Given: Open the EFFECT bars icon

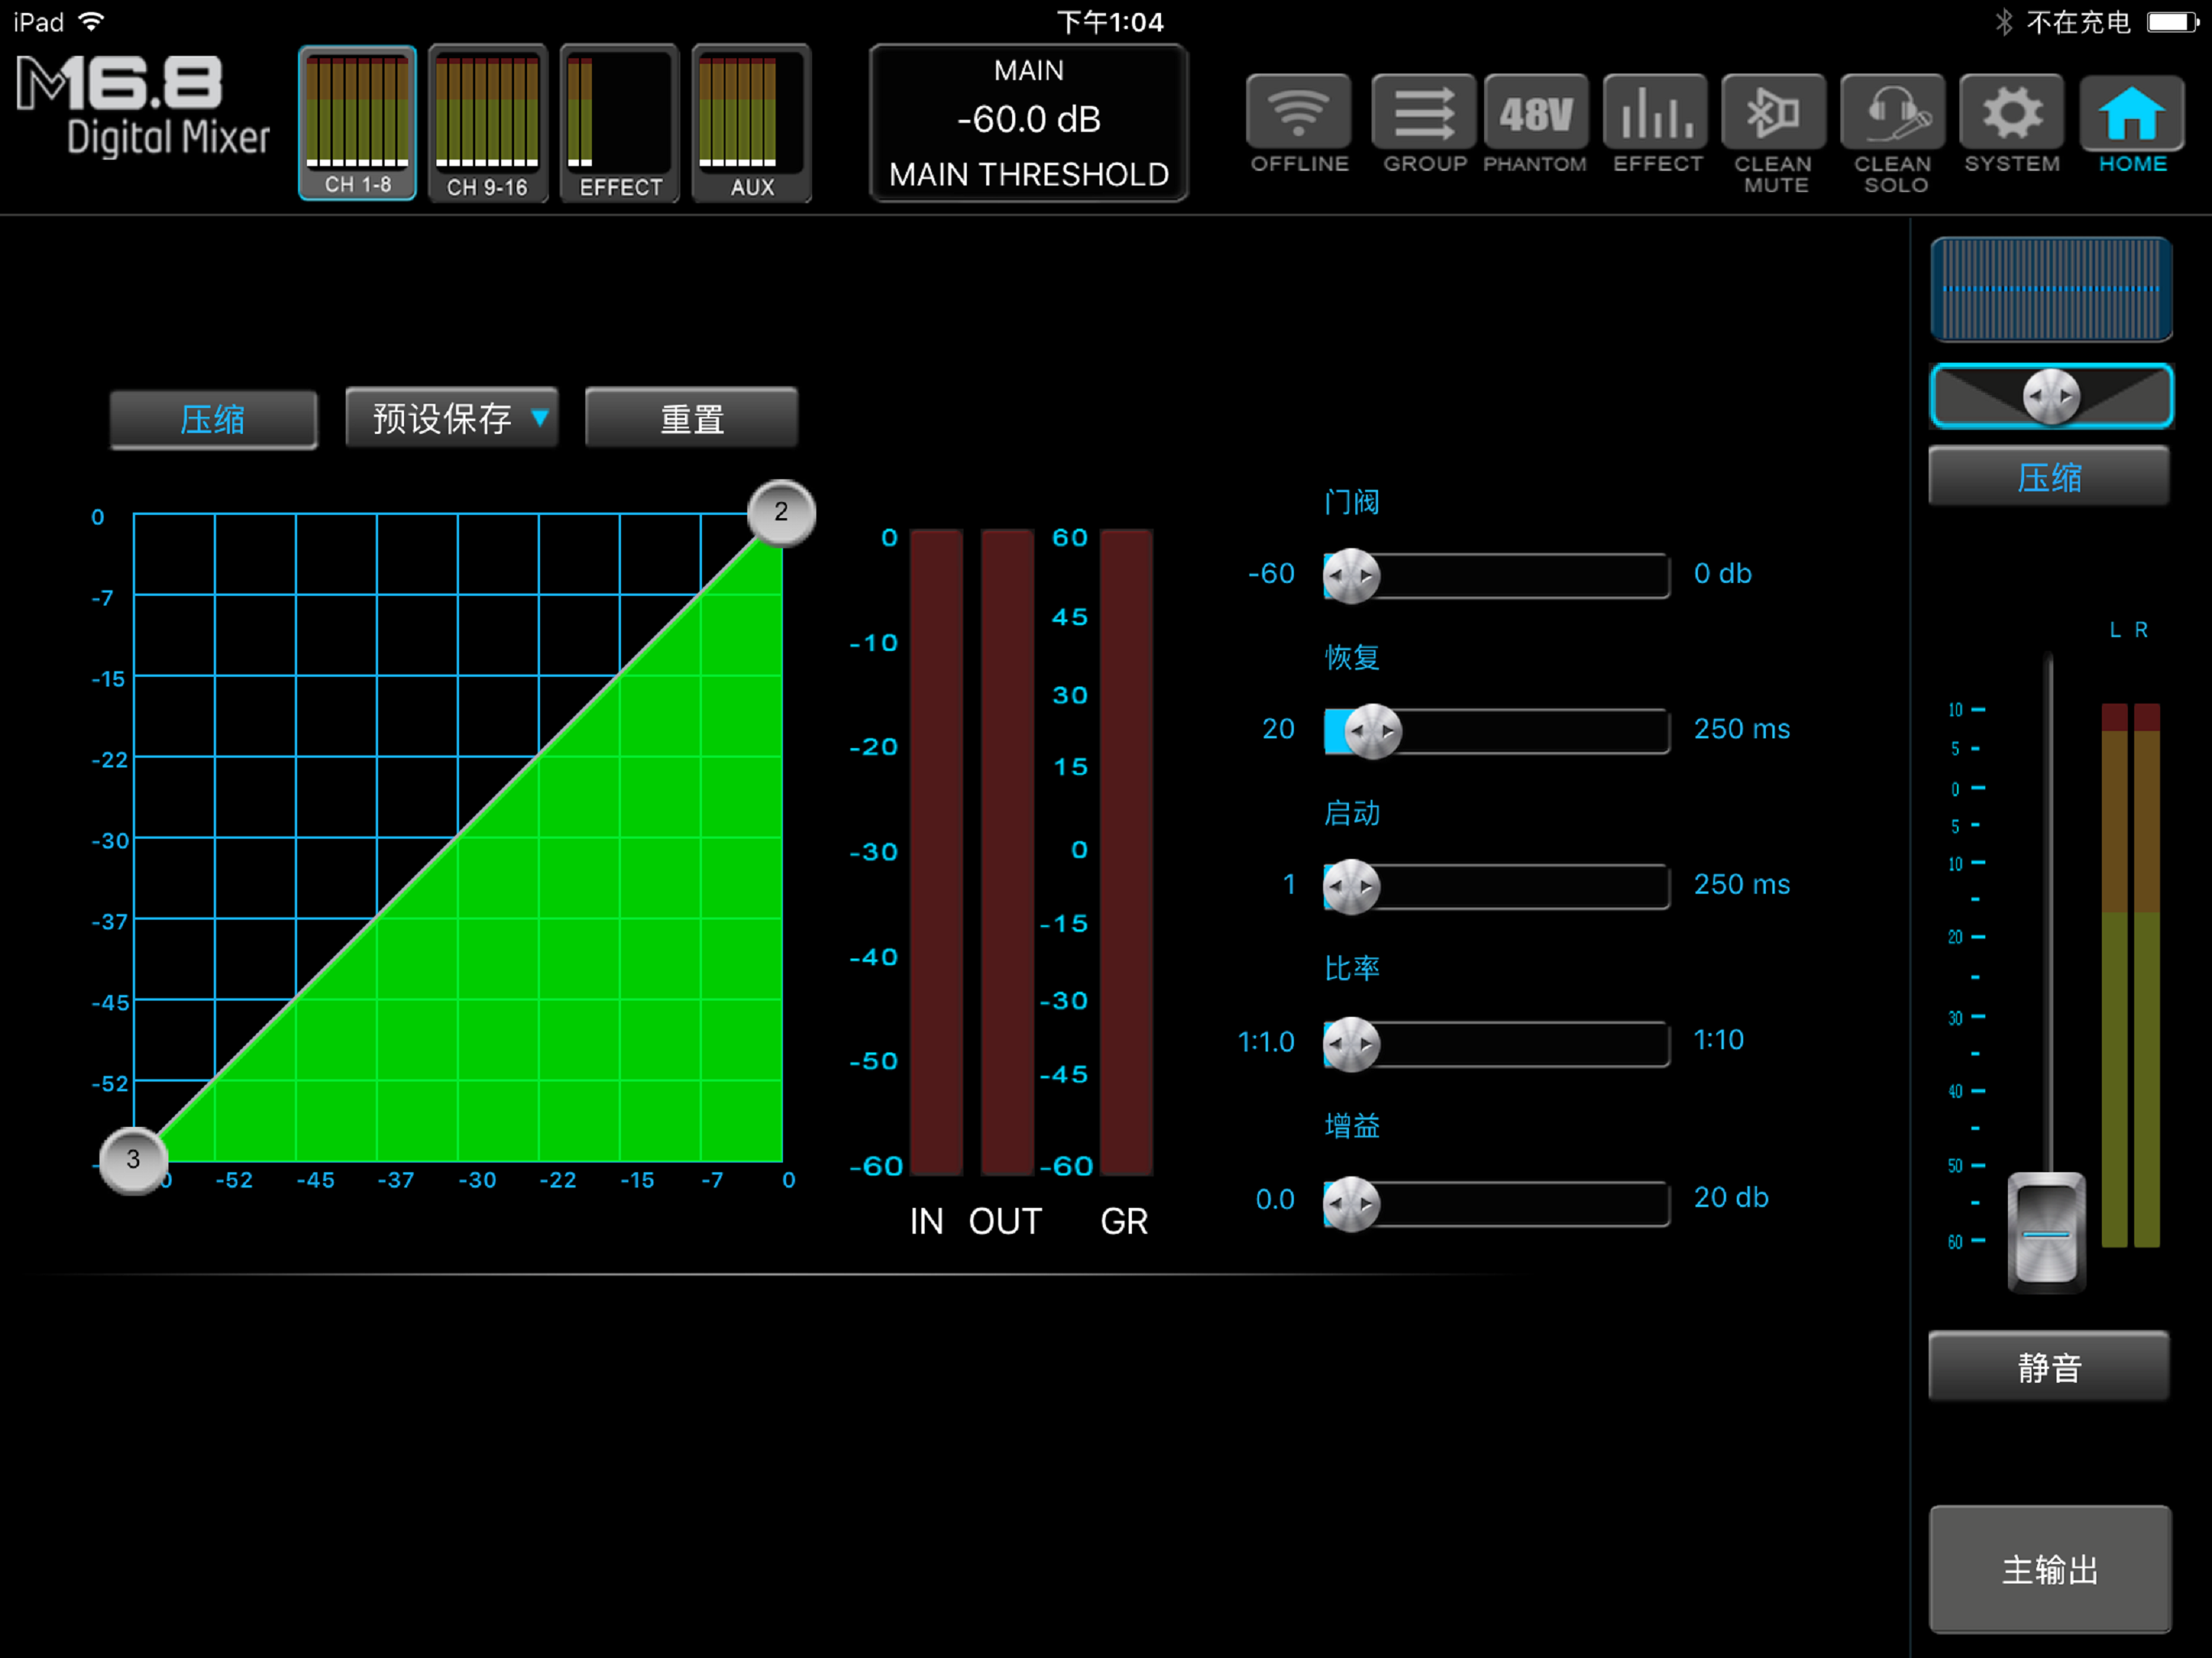Looking at the screenshot, I should point(1655,112).
